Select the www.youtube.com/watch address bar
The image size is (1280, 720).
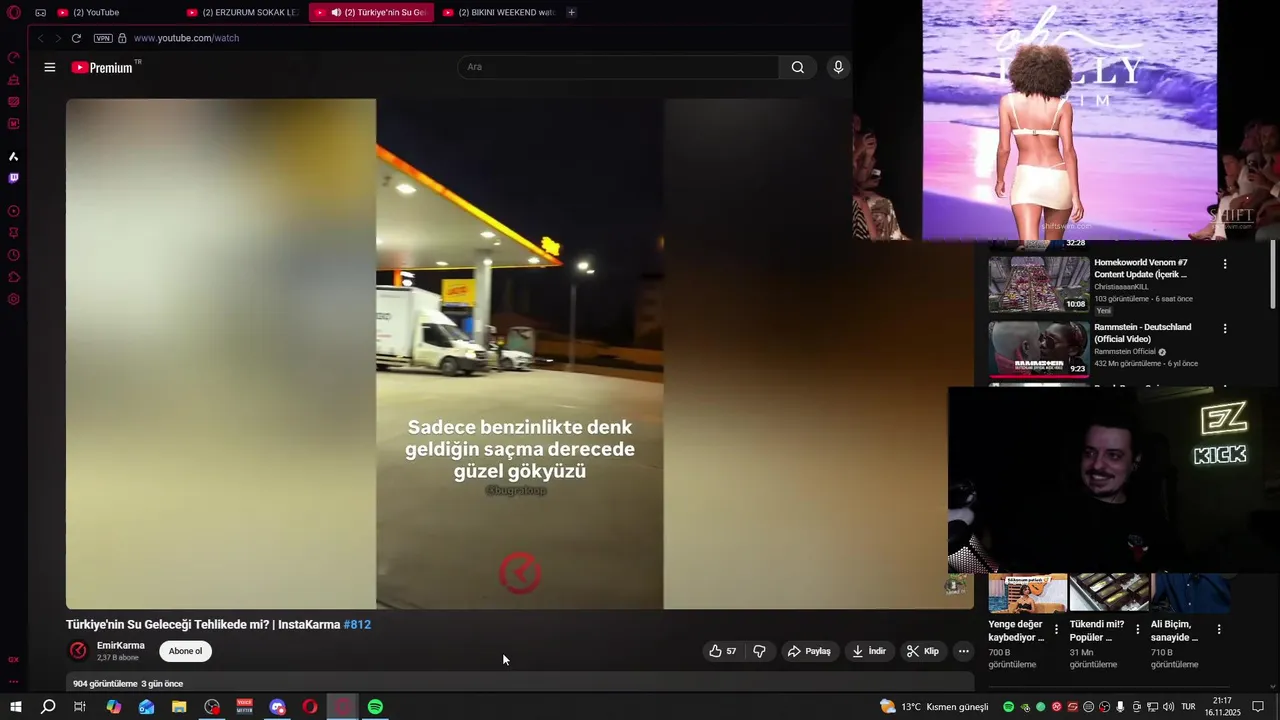[x=186, y=38]
